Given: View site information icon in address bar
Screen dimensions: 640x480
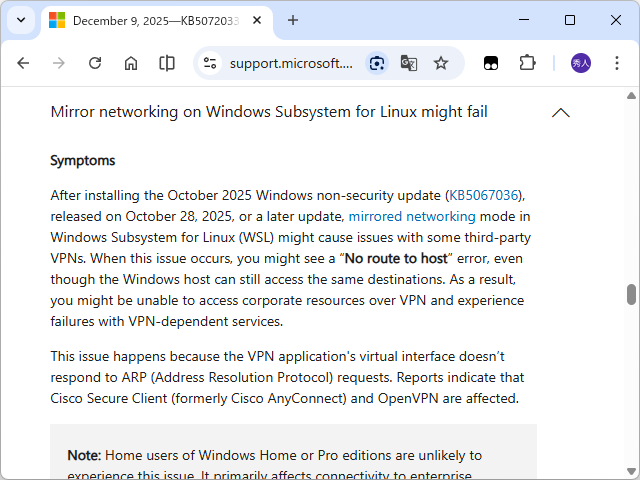Looking at the screenshot, I should click(210, 63).
